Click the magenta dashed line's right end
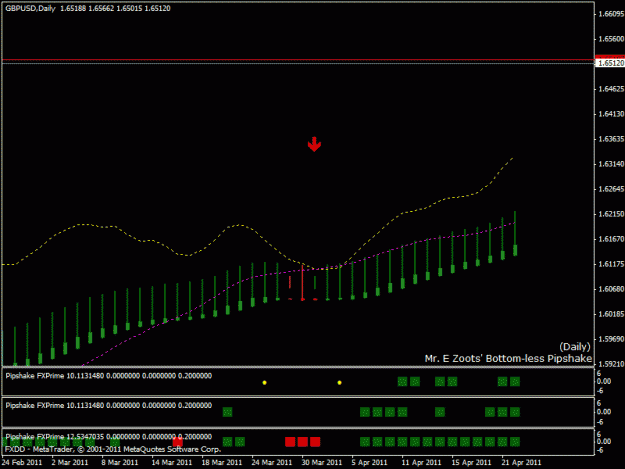This screenshot has height=469, width=625. 513,224
